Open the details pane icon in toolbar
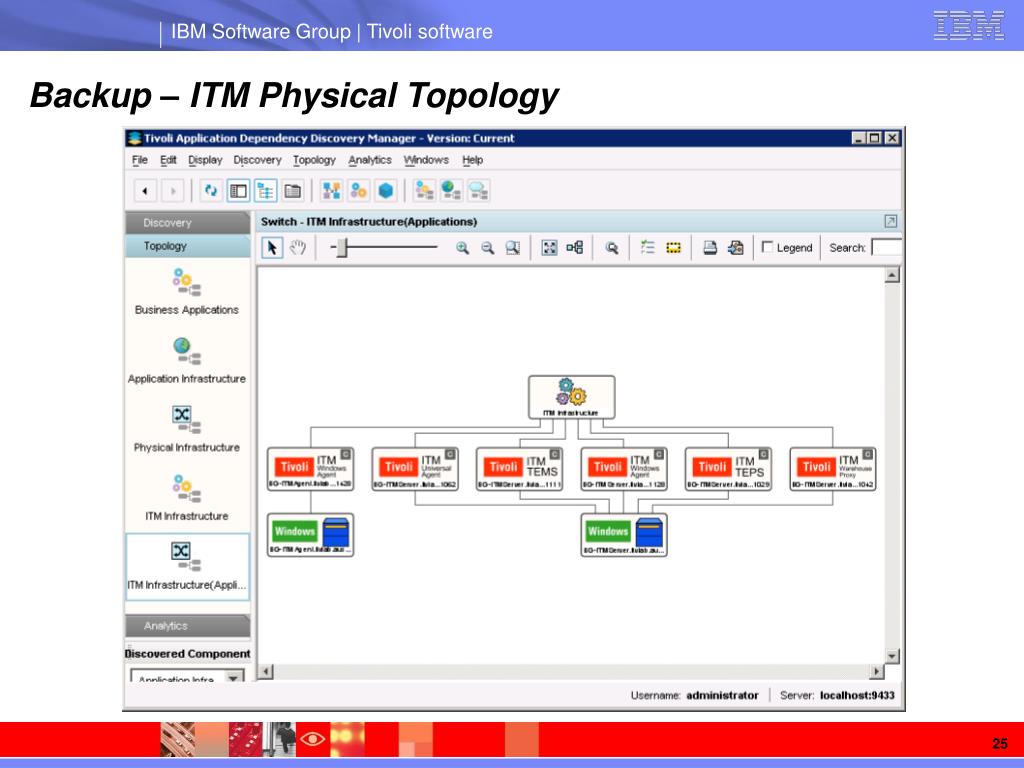 click(293, 191)
